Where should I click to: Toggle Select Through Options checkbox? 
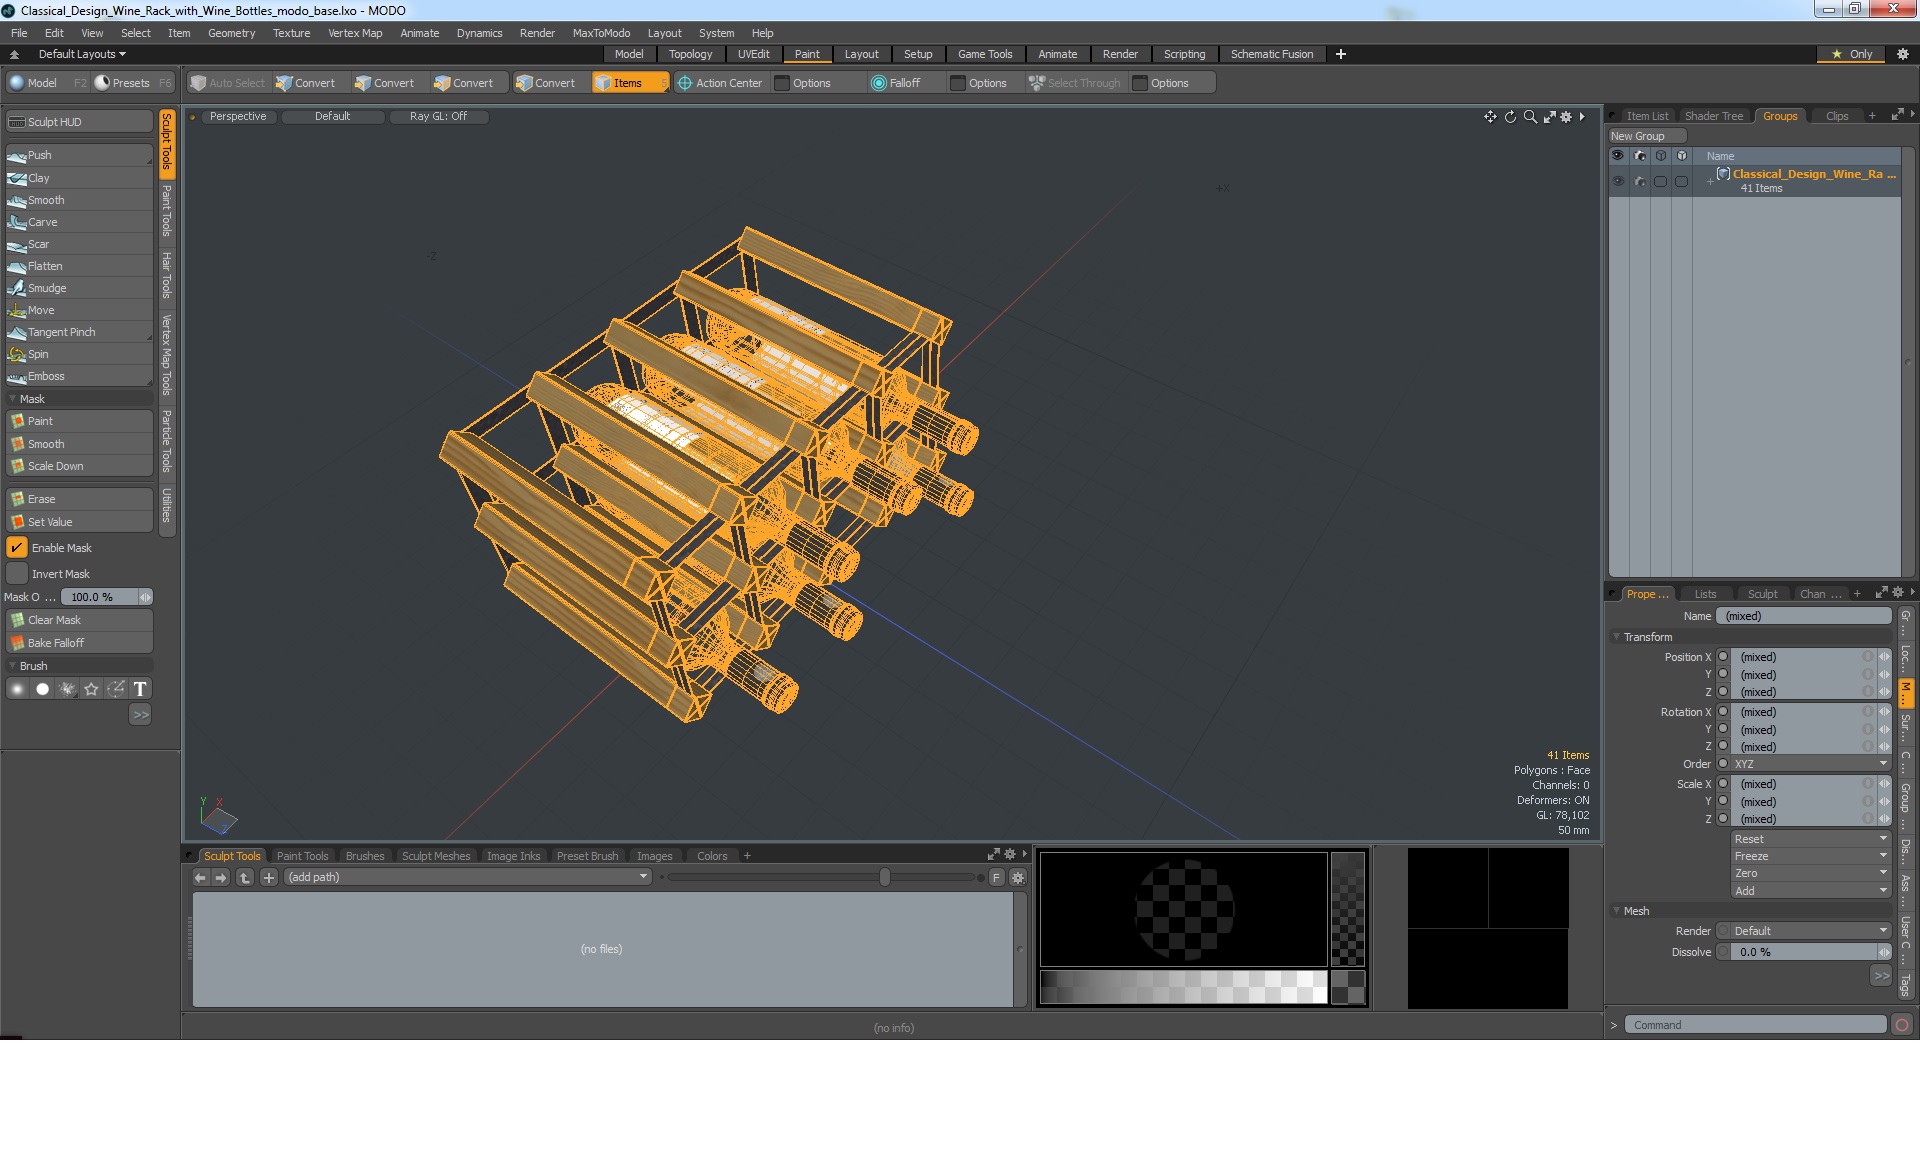coord(1139,83)
